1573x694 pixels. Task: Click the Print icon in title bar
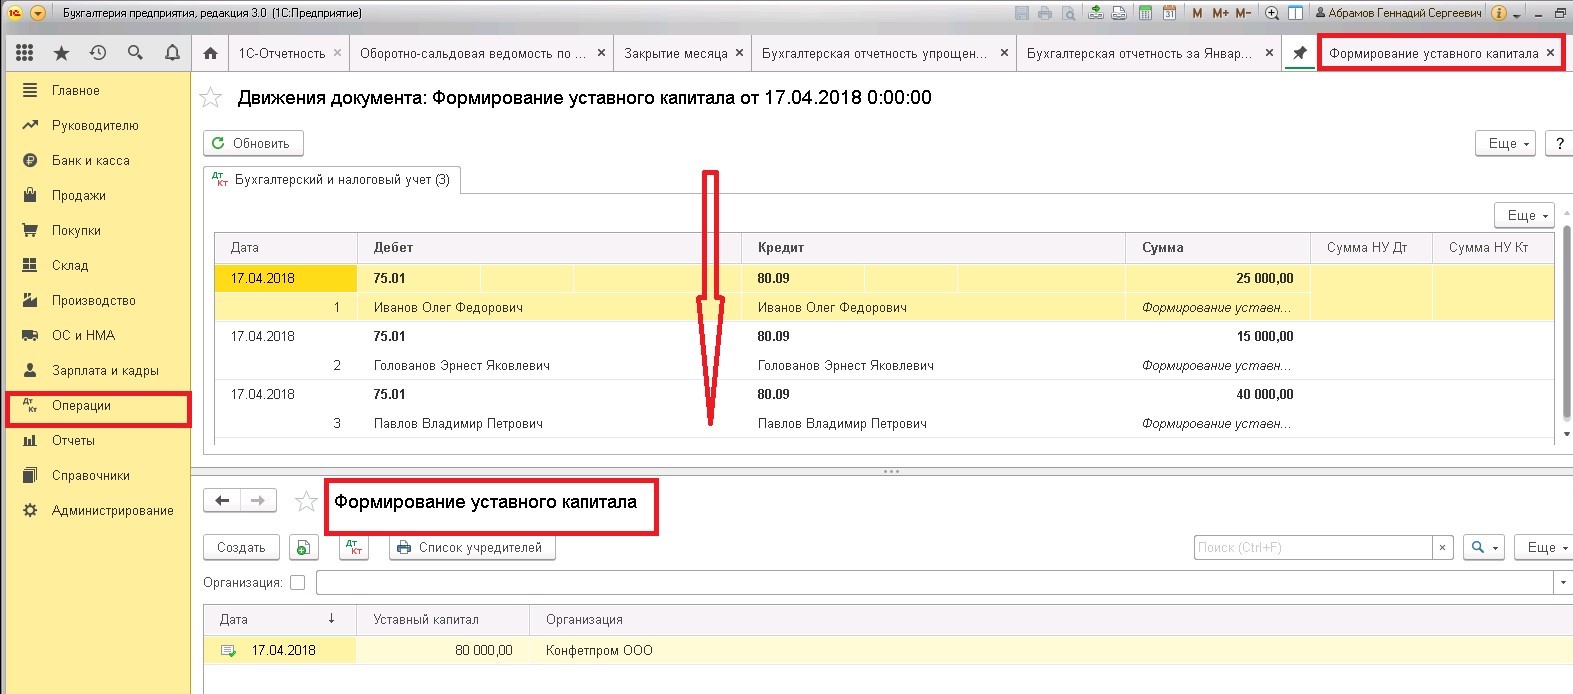coord(1045,13)
